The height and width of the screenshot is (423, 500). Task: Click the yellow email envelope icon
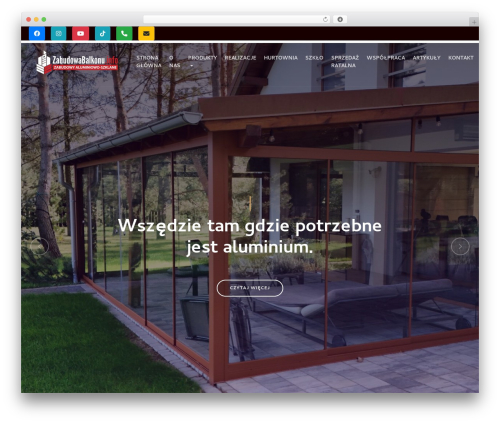pyautogui.click(x=146, y=33)
